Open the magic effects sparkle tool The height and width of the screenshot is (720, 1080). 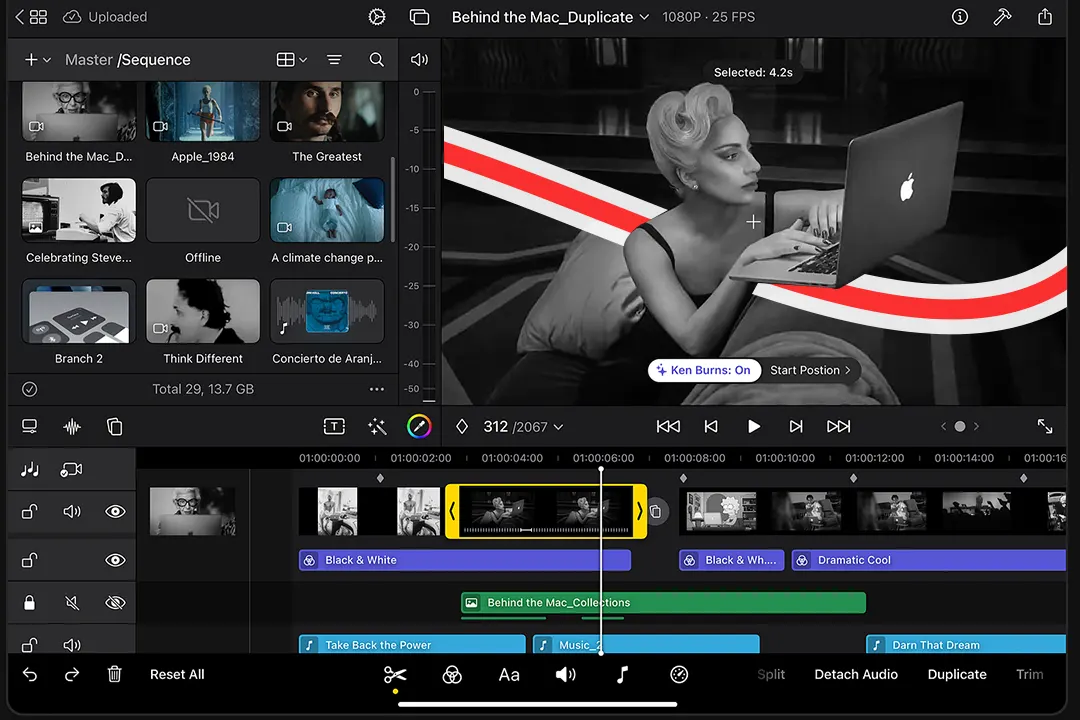point(377,426)
